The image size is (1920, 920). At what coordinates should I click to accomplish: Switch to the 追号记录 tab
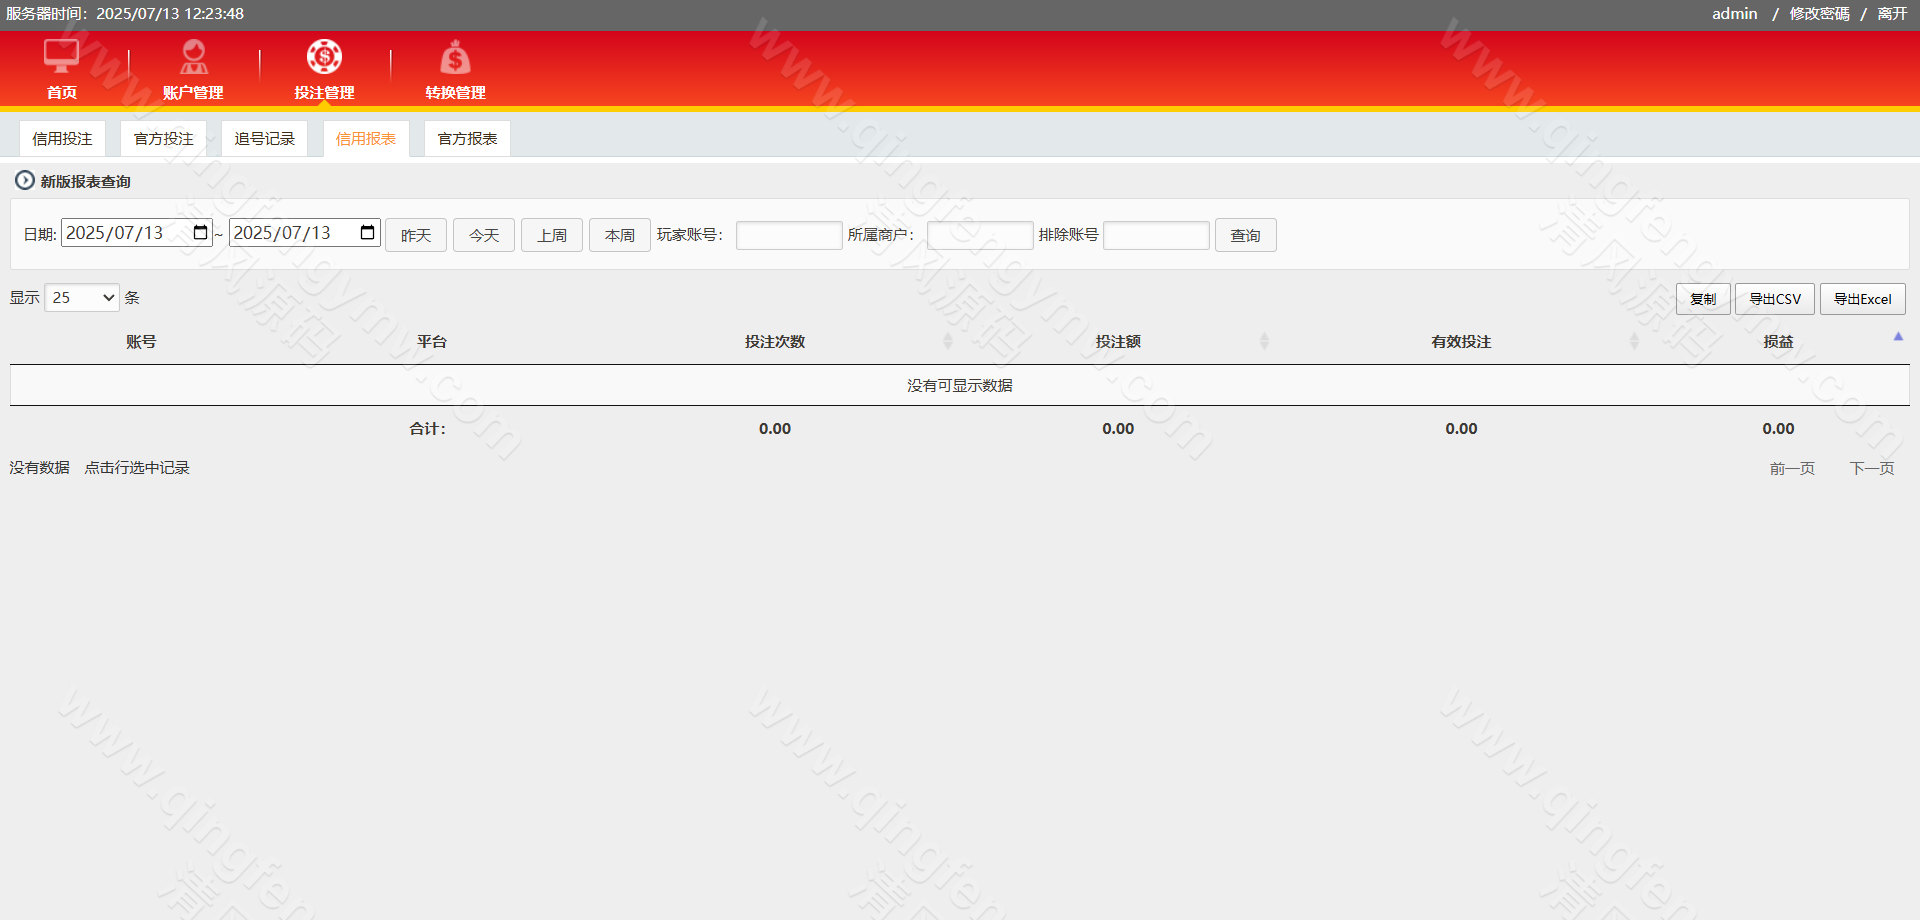pyautogui.click(x=264, y=139)
